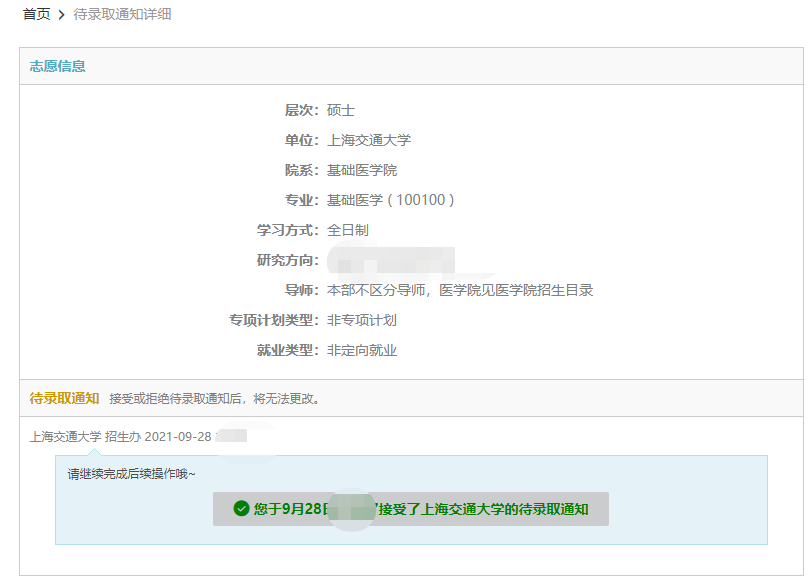Click the message 请继续完成后续操作哦~

coord(131,474)
